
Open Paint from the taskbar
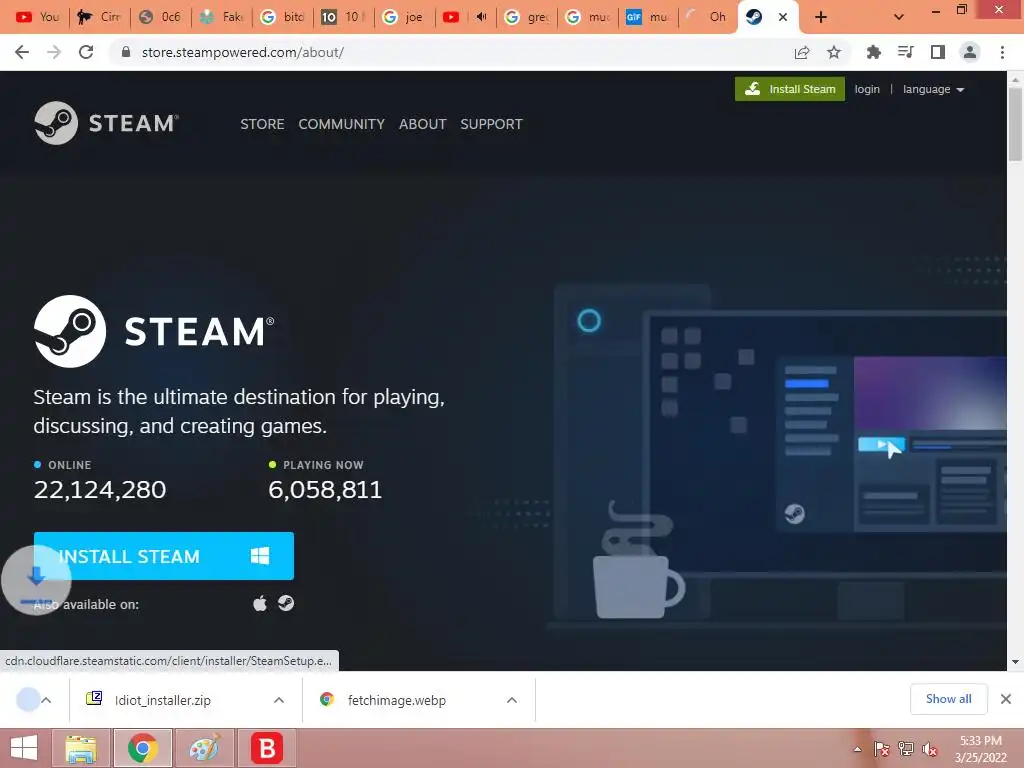point(204,748)
